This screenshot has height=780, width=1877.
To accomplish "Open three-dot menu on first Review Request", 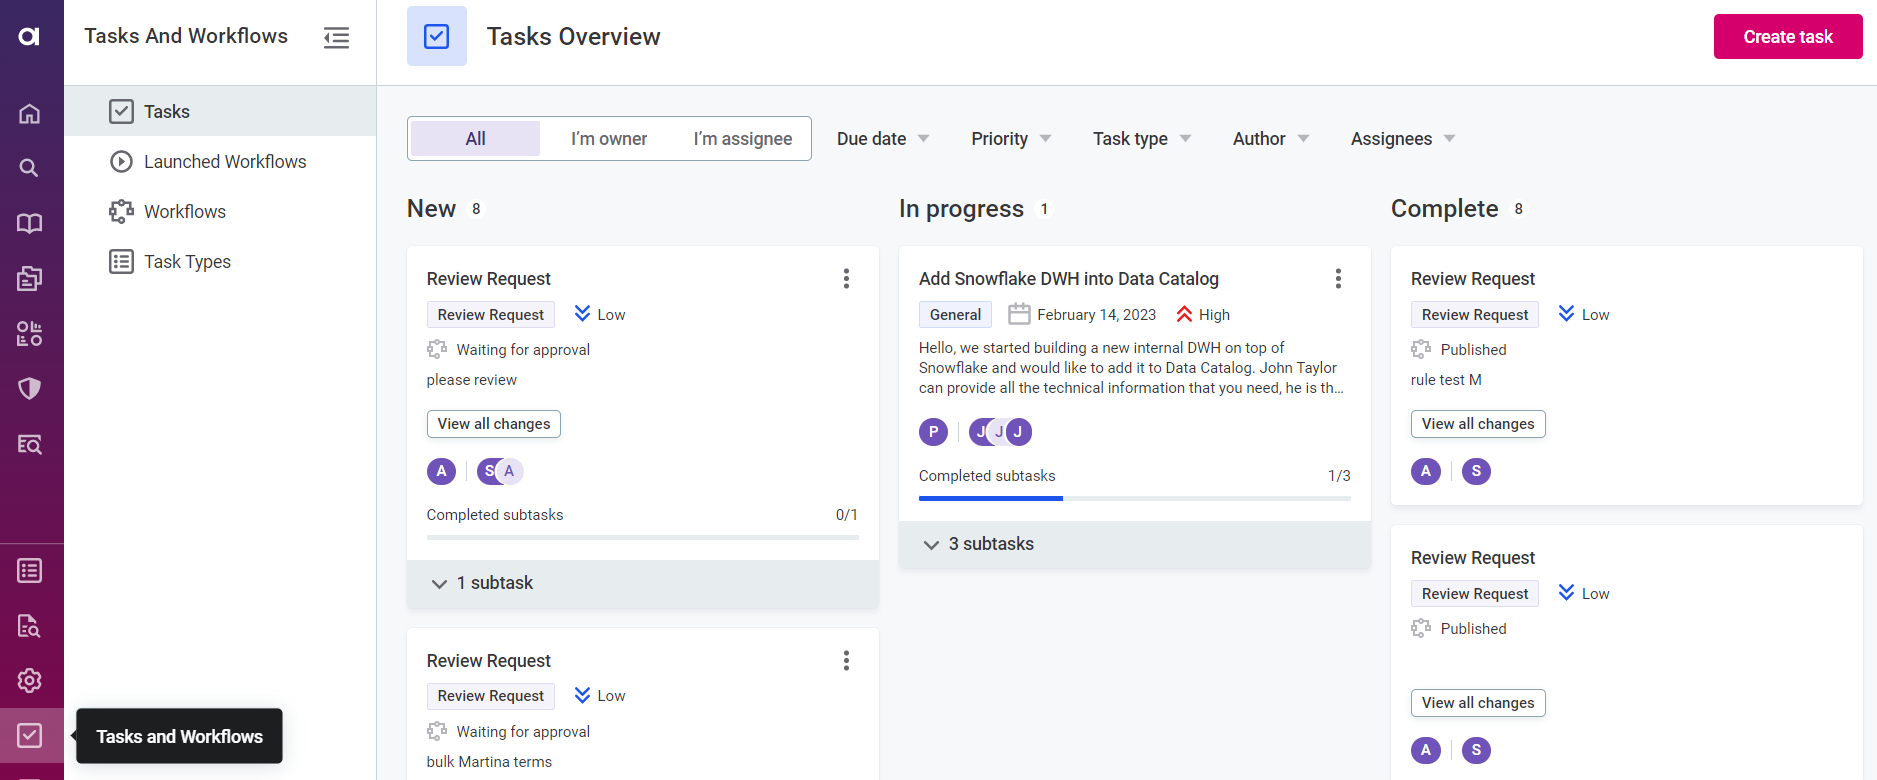I will tap(846, 279).
